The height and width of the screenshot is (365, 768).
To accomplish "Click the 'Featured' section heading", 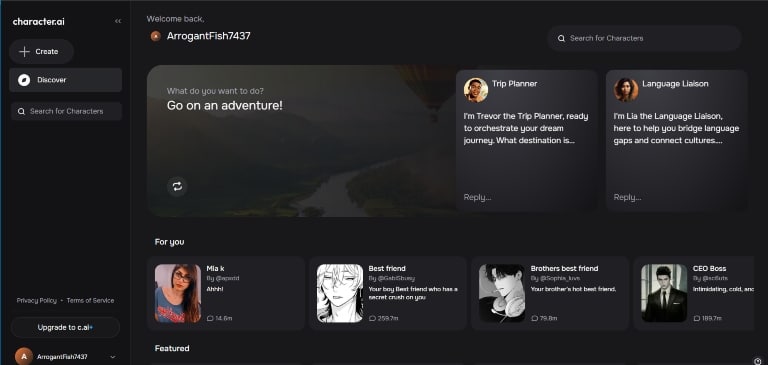I will point(172,348).
